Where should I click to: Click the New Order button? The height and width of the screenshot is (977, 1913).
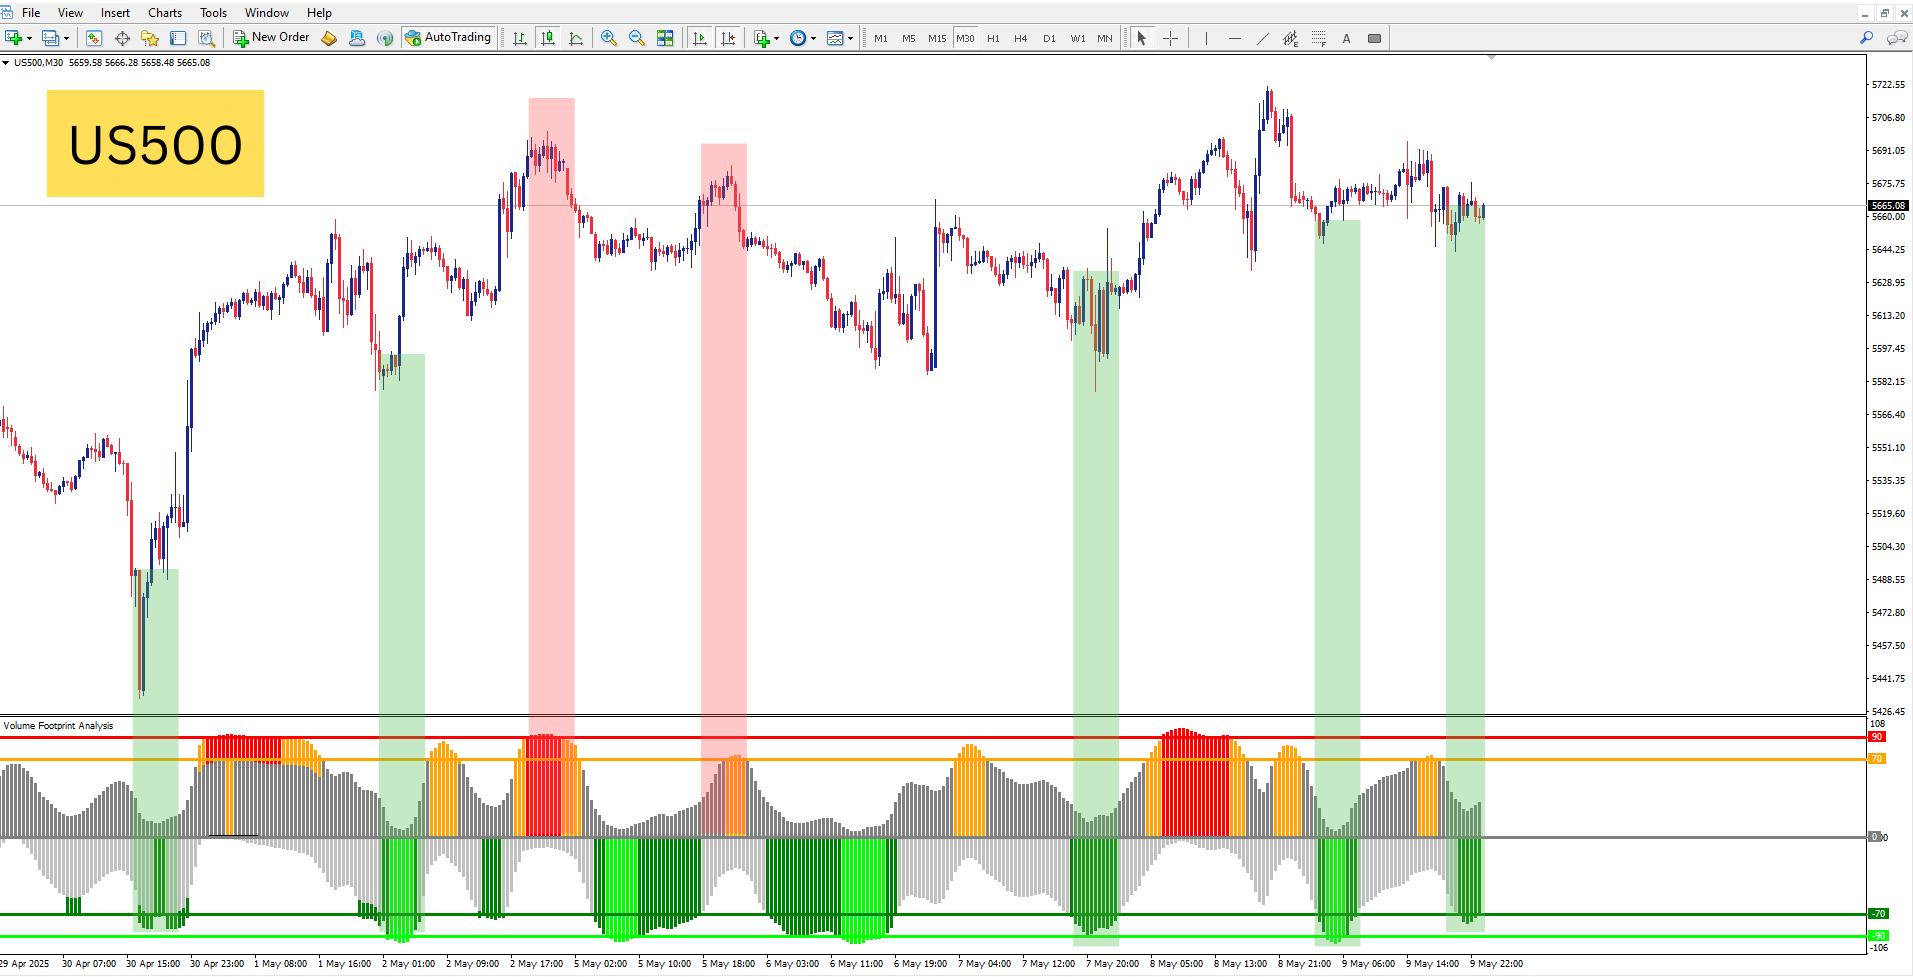coord(271,38)
